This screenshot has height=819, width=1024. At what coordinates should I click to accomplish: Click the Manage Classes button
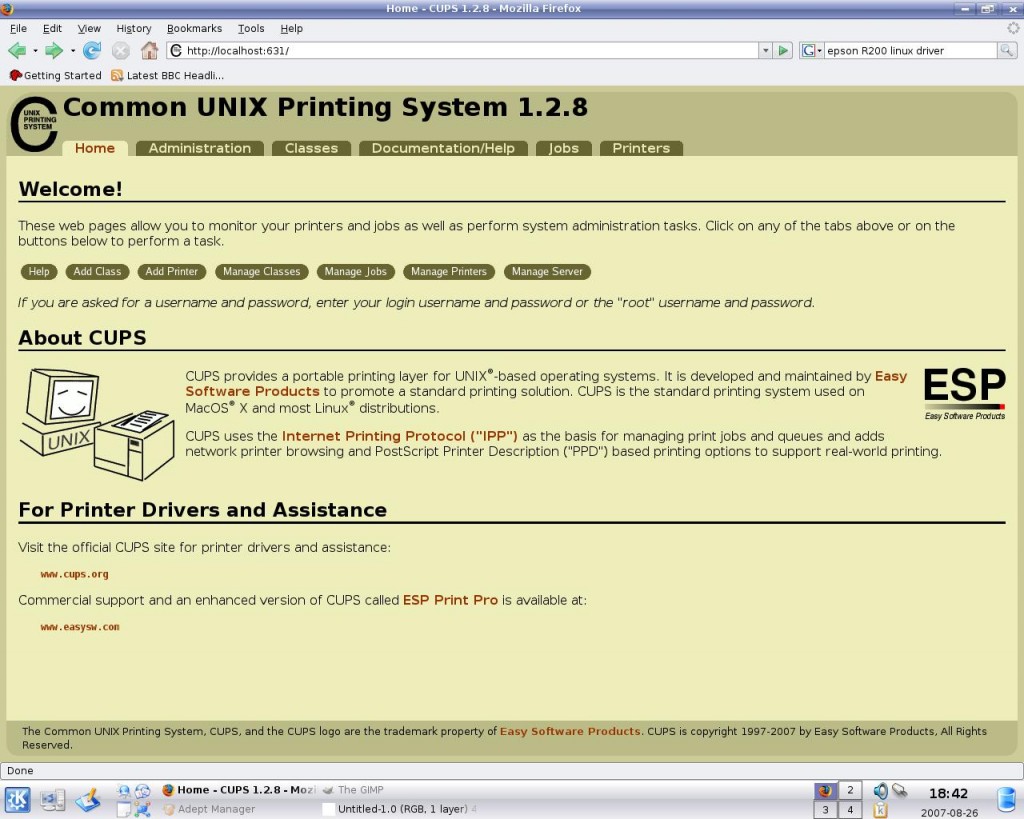pos(261,272)
